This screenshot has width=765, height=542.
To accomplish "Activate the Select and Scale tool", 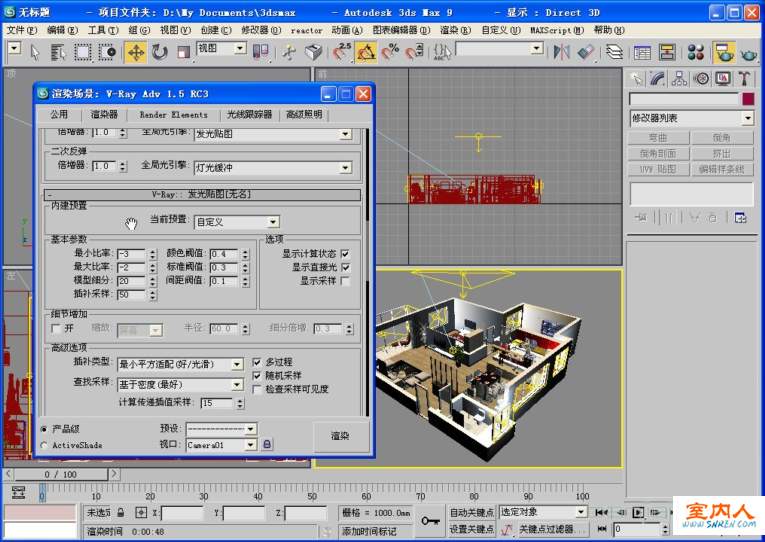I will [x=183, y=52].
